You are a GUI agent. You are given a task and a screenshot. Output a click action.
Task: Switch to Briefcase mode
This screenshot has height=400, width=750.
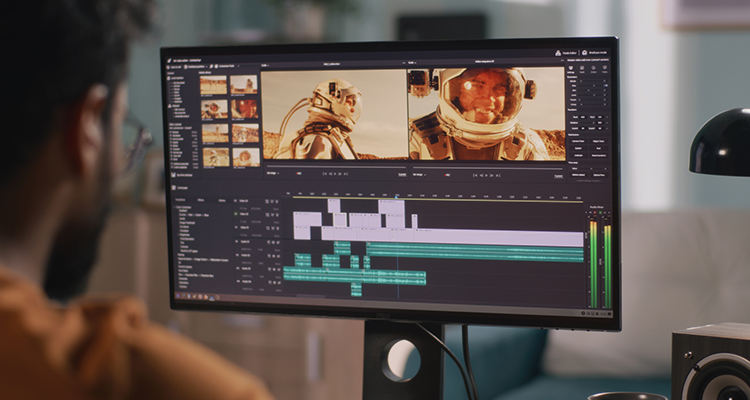point(595,53)
